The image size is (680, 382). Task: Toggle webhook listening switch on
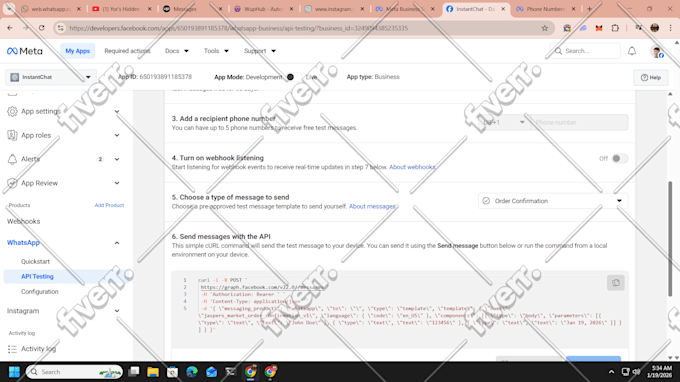point(620,158)
